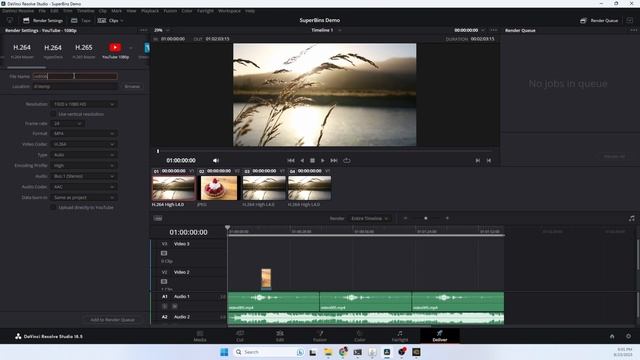Open Render Settings panel options dots
The width and height of the screenshot is (640, 360).
click(143, 30)
